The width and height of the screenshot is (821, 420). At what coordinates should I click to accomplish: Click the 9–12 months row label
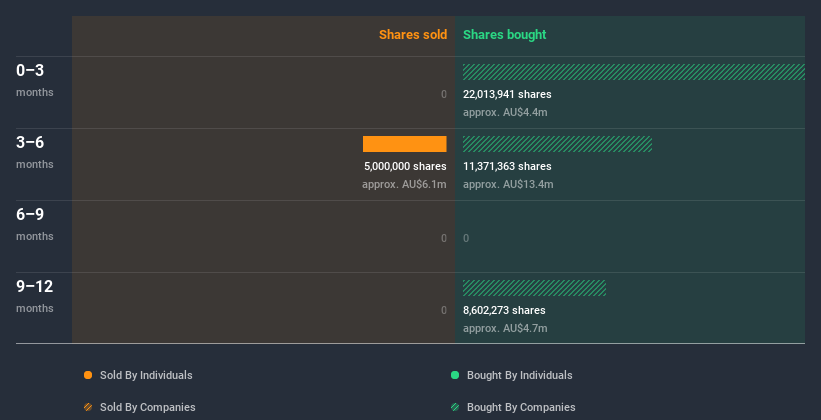point(35,296)
